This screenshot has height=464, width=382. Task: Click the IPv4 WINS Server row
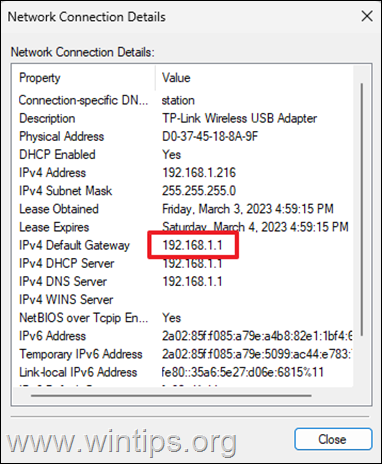tap(182, 300)
